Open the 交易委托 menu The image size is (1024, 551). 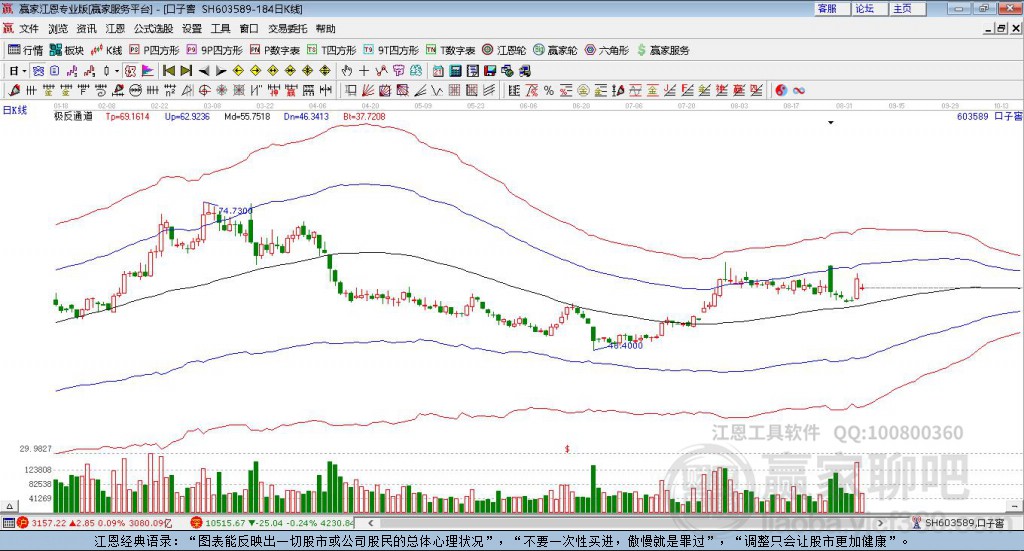[287, 29]
